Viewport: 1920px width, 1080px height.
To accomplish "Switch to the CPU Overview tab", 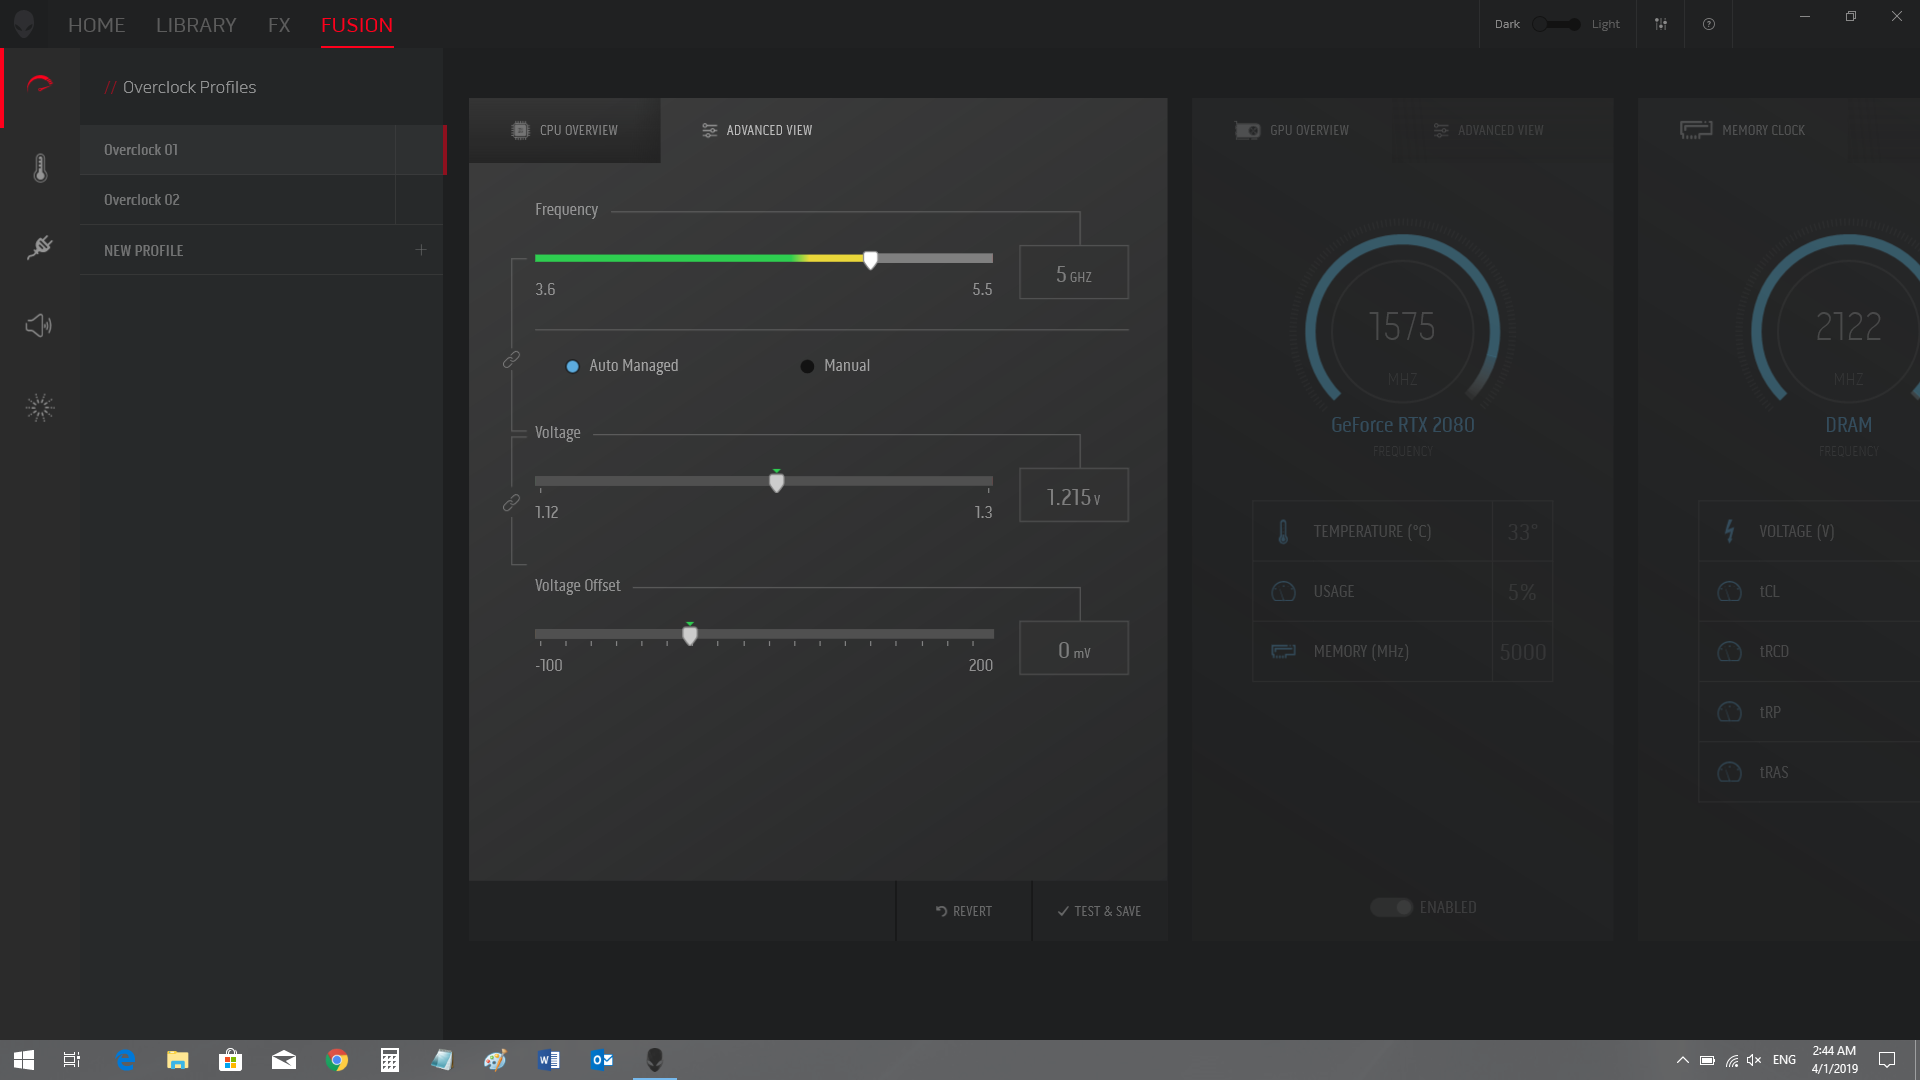I will (565, 130).
